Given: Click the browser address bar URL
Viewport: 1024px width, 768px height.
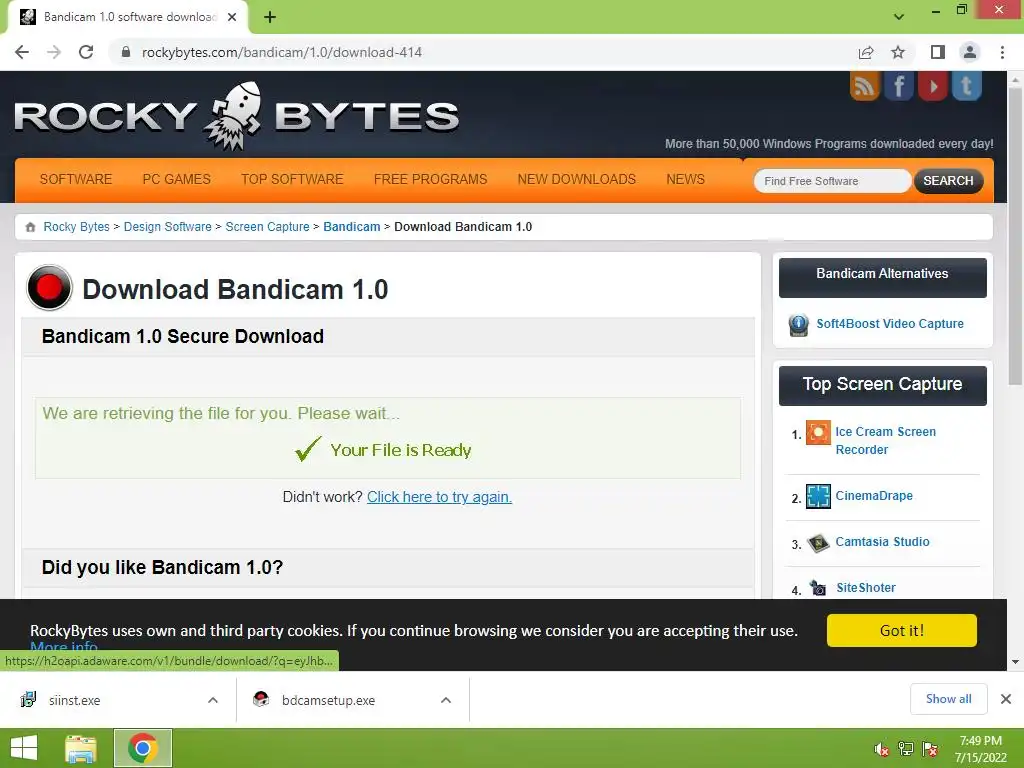Looking at the screenshot, I should pos(281,52).
